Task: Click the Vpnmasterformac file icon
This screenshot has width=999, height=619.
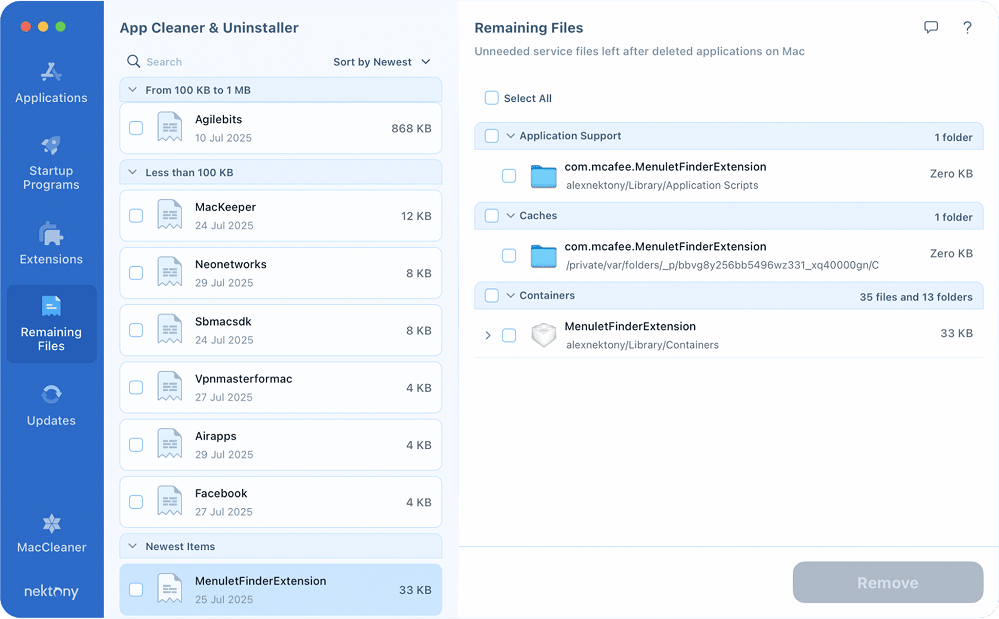Action: (x=169, y=387)
